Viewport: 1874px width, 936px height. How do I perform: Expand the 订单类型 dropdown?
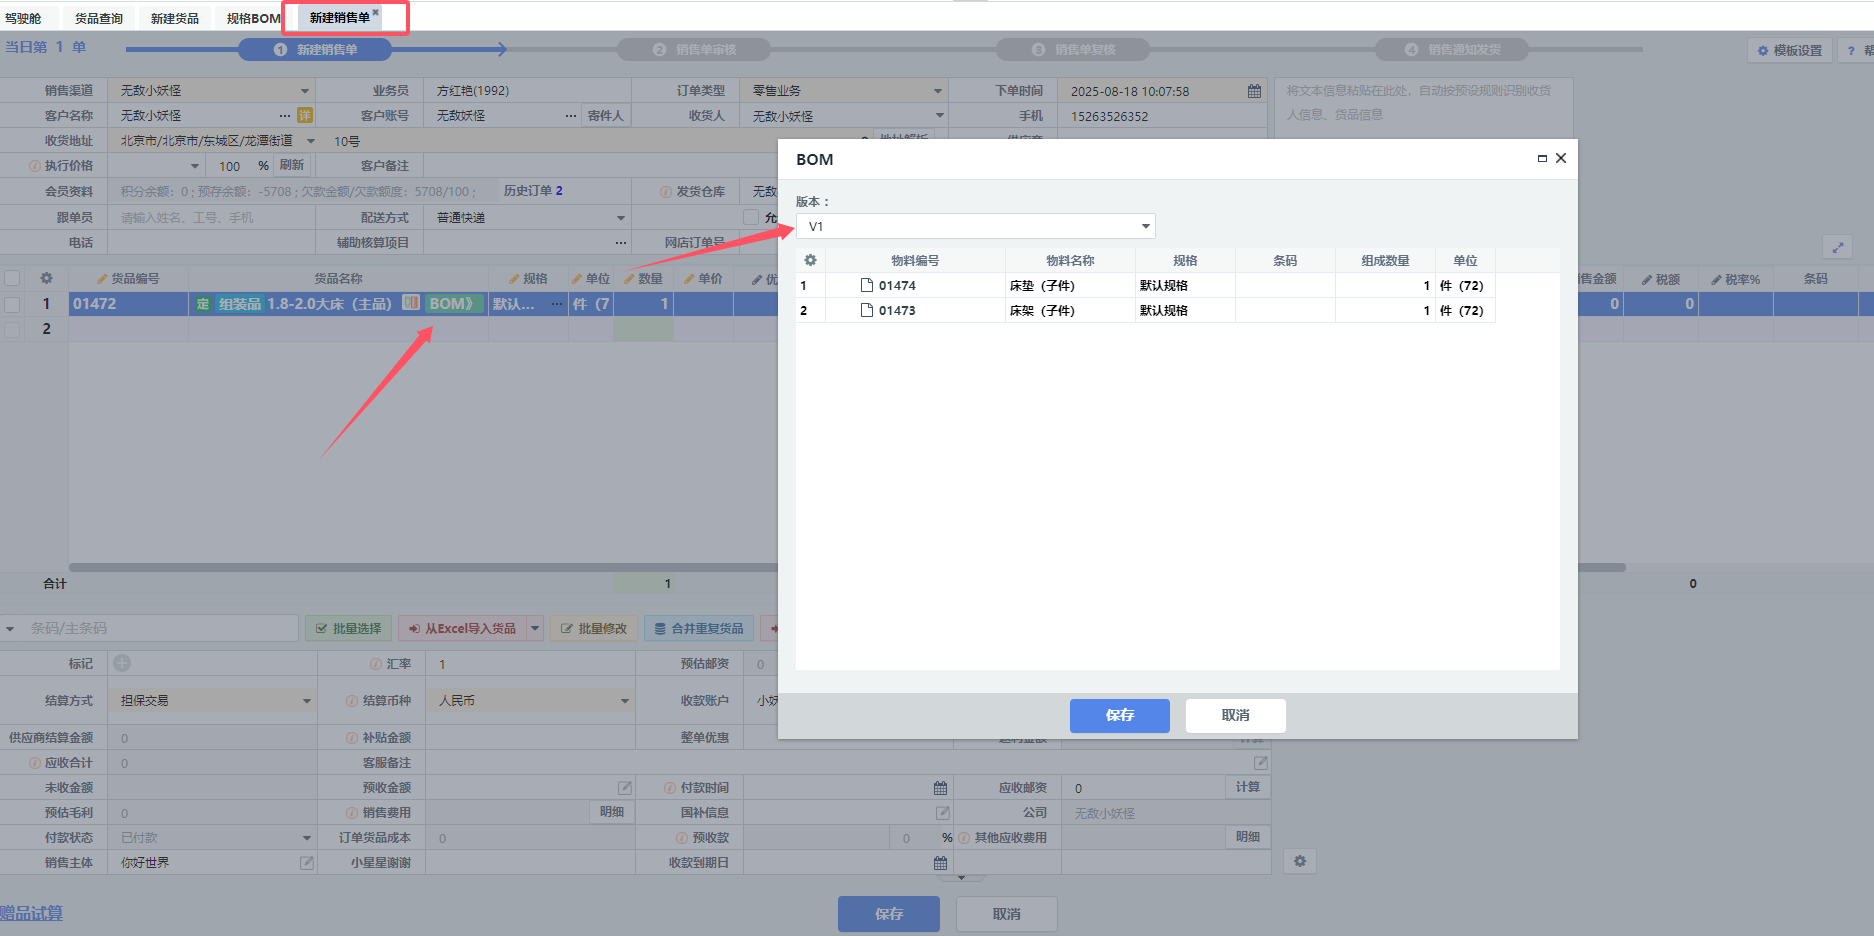pos(938,91)
